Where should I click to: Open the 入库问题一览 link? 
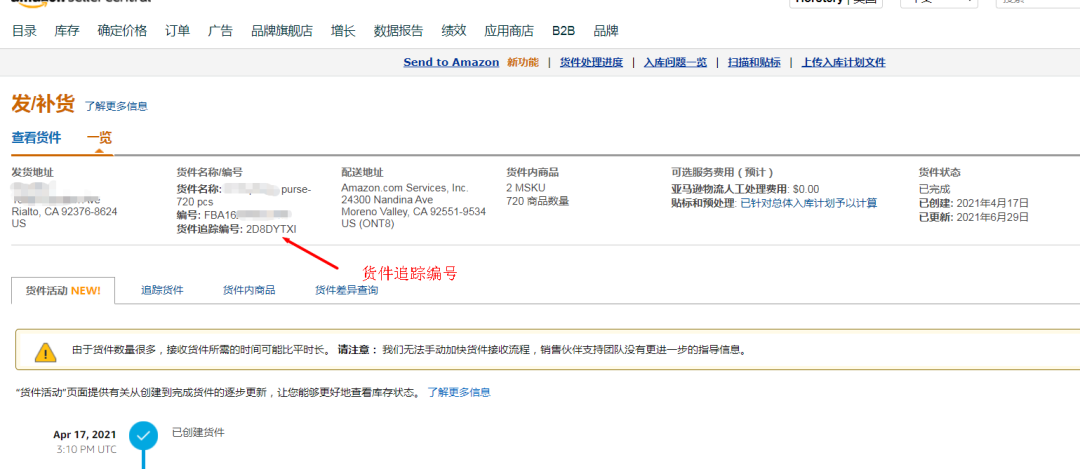pos(675,62)
